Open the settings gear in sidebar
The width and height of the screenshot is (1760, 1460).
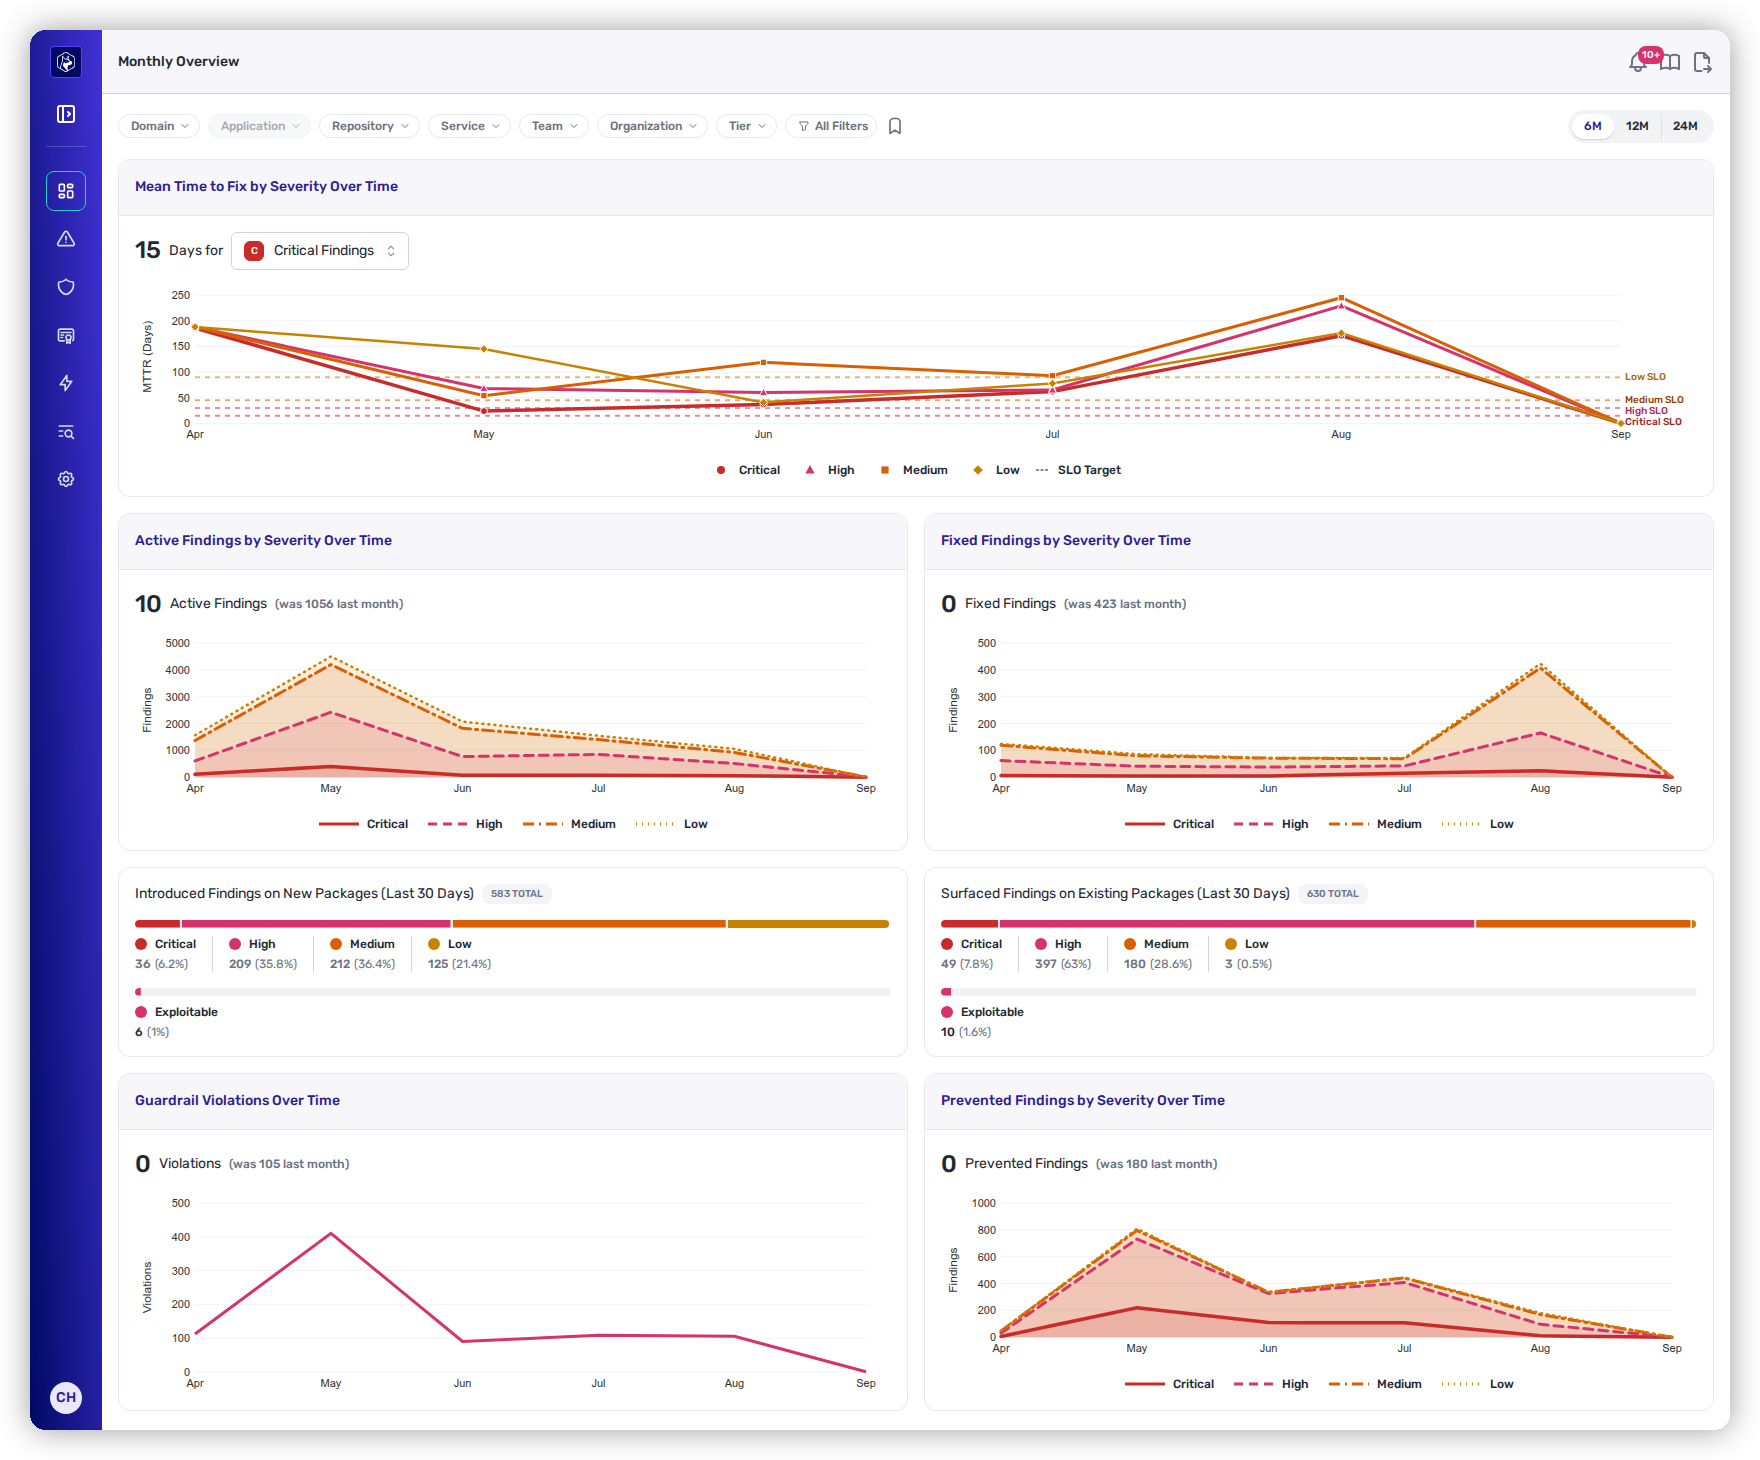[66, 479]
